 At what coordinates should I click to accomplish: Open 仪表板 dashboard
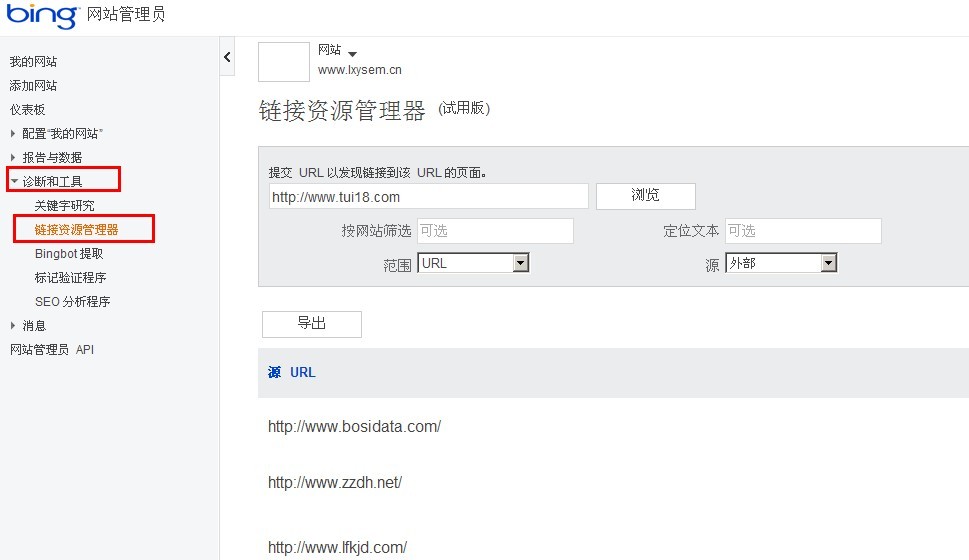coord(27,109)
